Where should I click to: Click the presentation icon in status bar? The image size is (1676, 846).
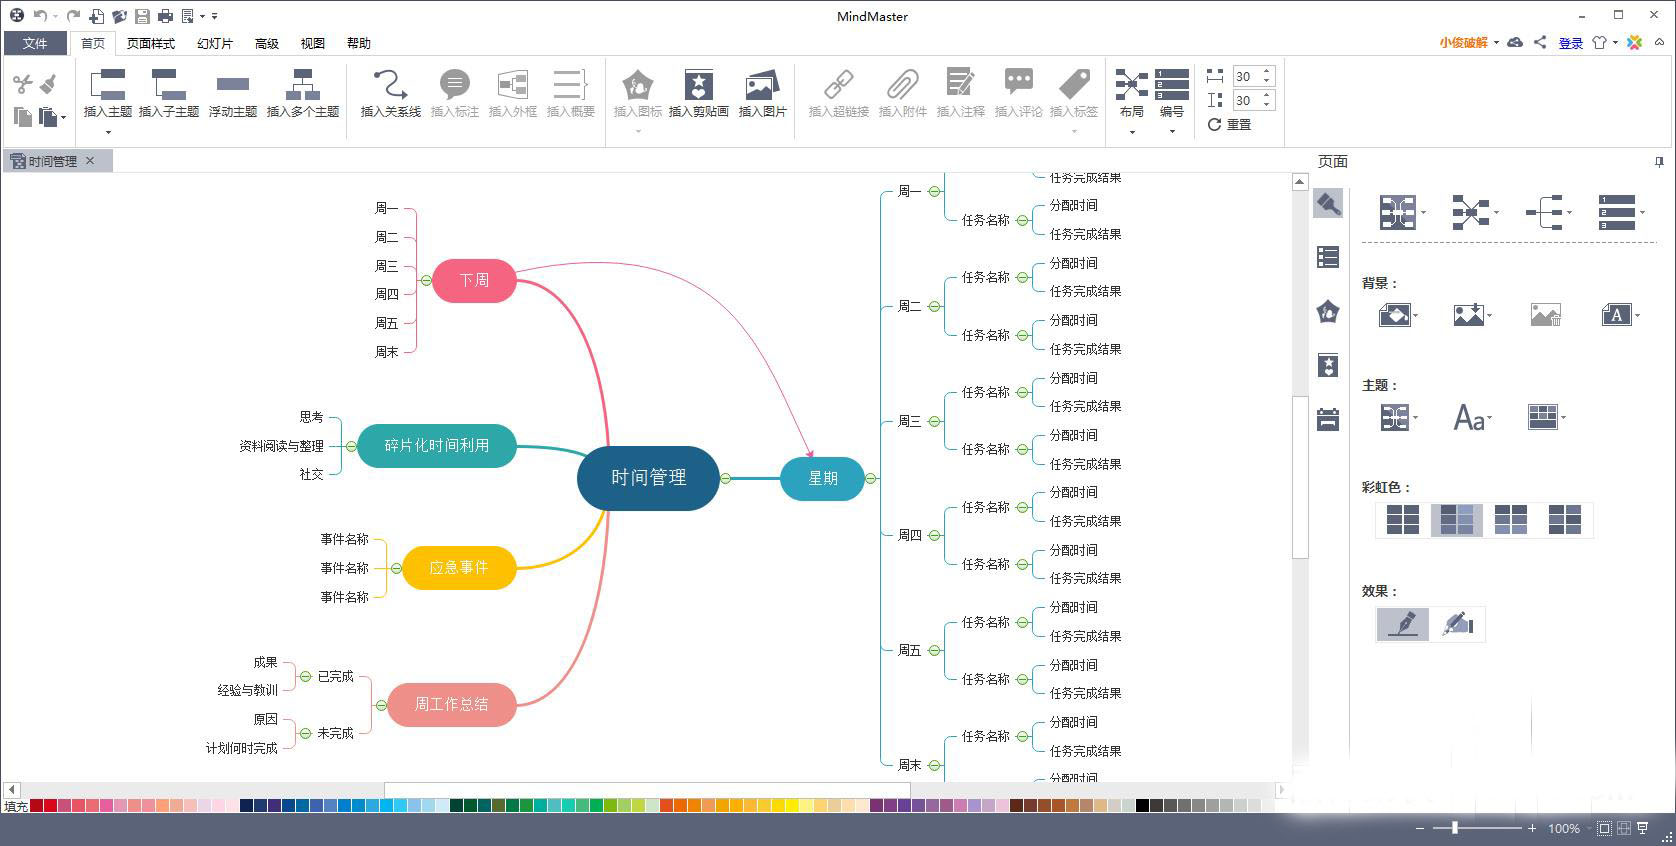coord(1642,828)
